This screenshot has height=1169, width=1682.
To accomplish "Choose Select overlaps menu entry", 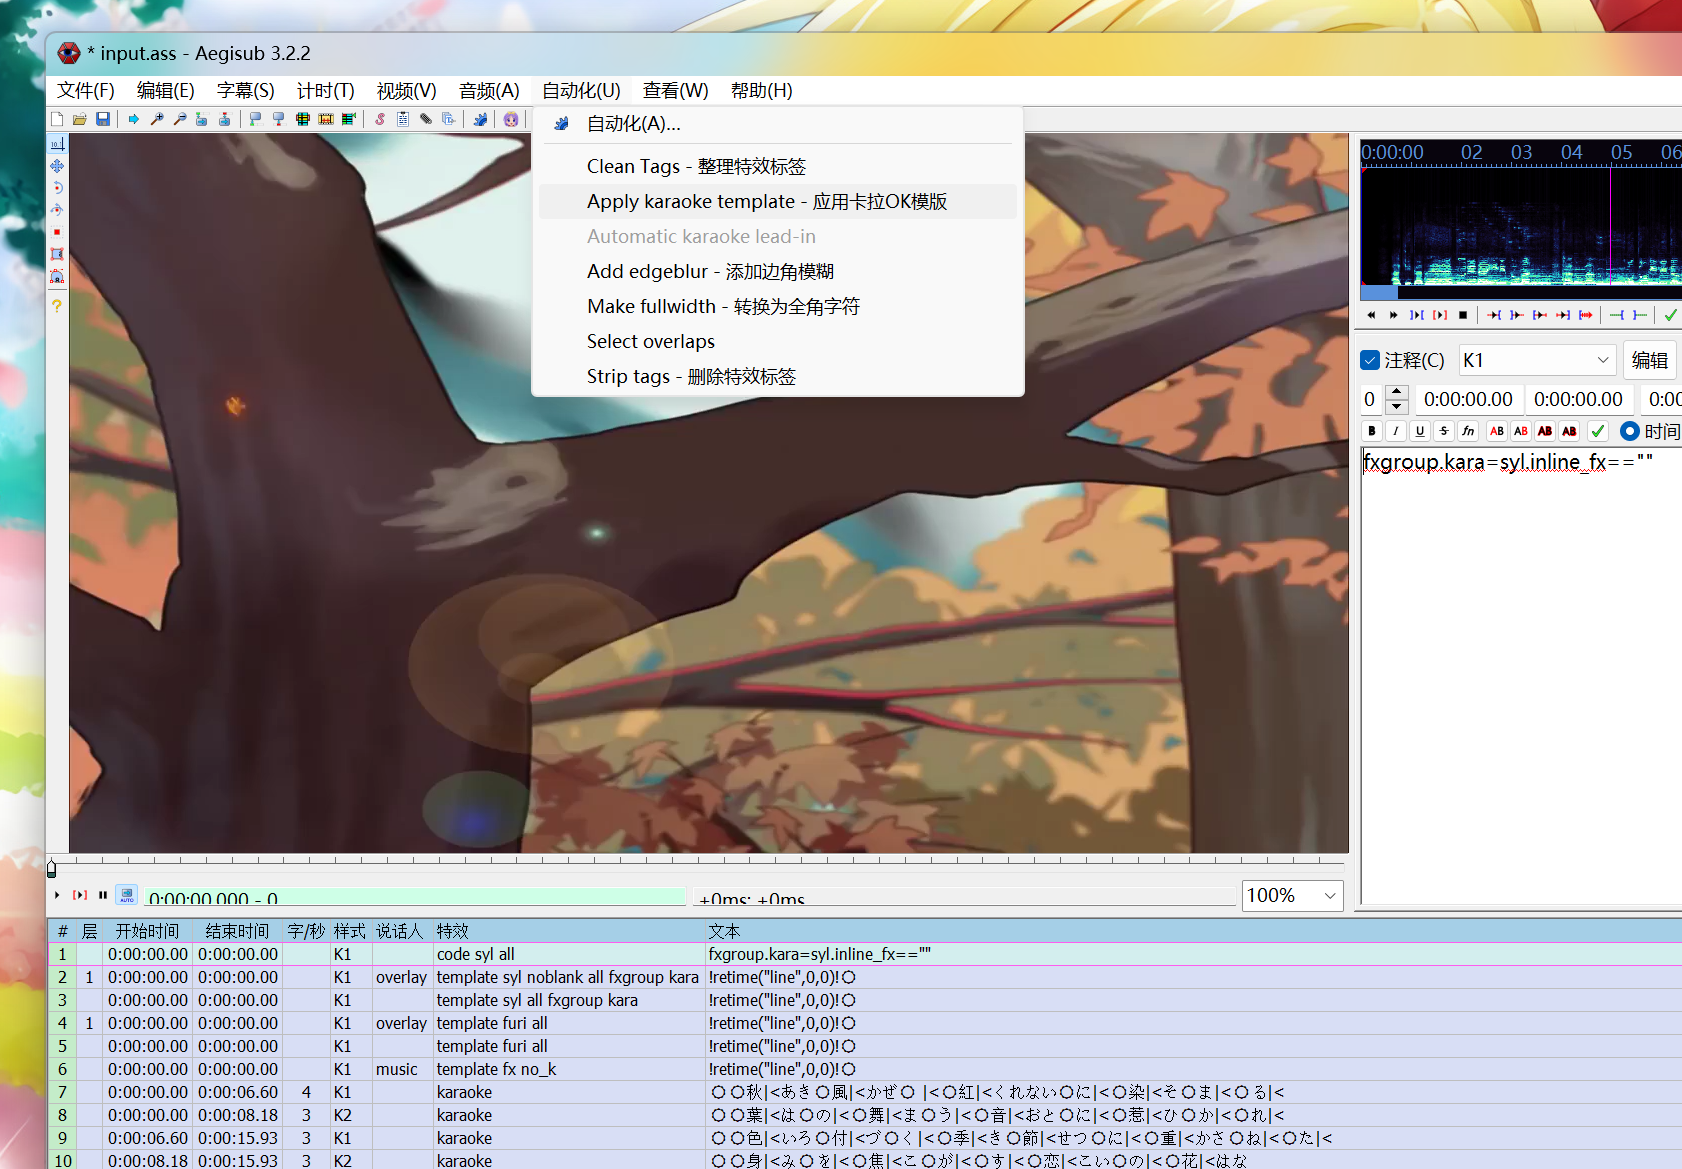I will pos(778,341).
